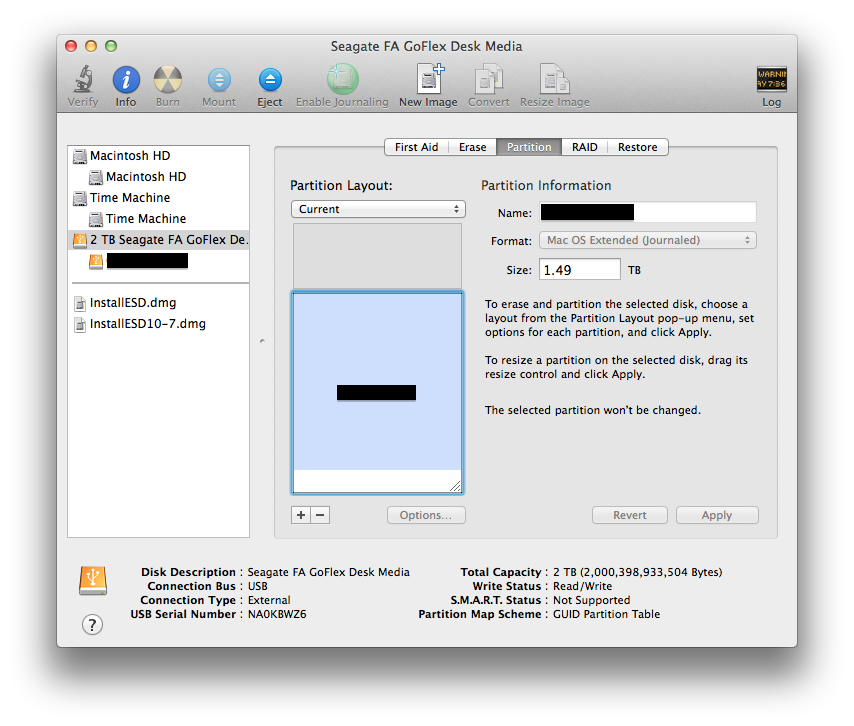This screenshot has width=854, height=726.
Task: Create a New Image
Action: [429, 79]
